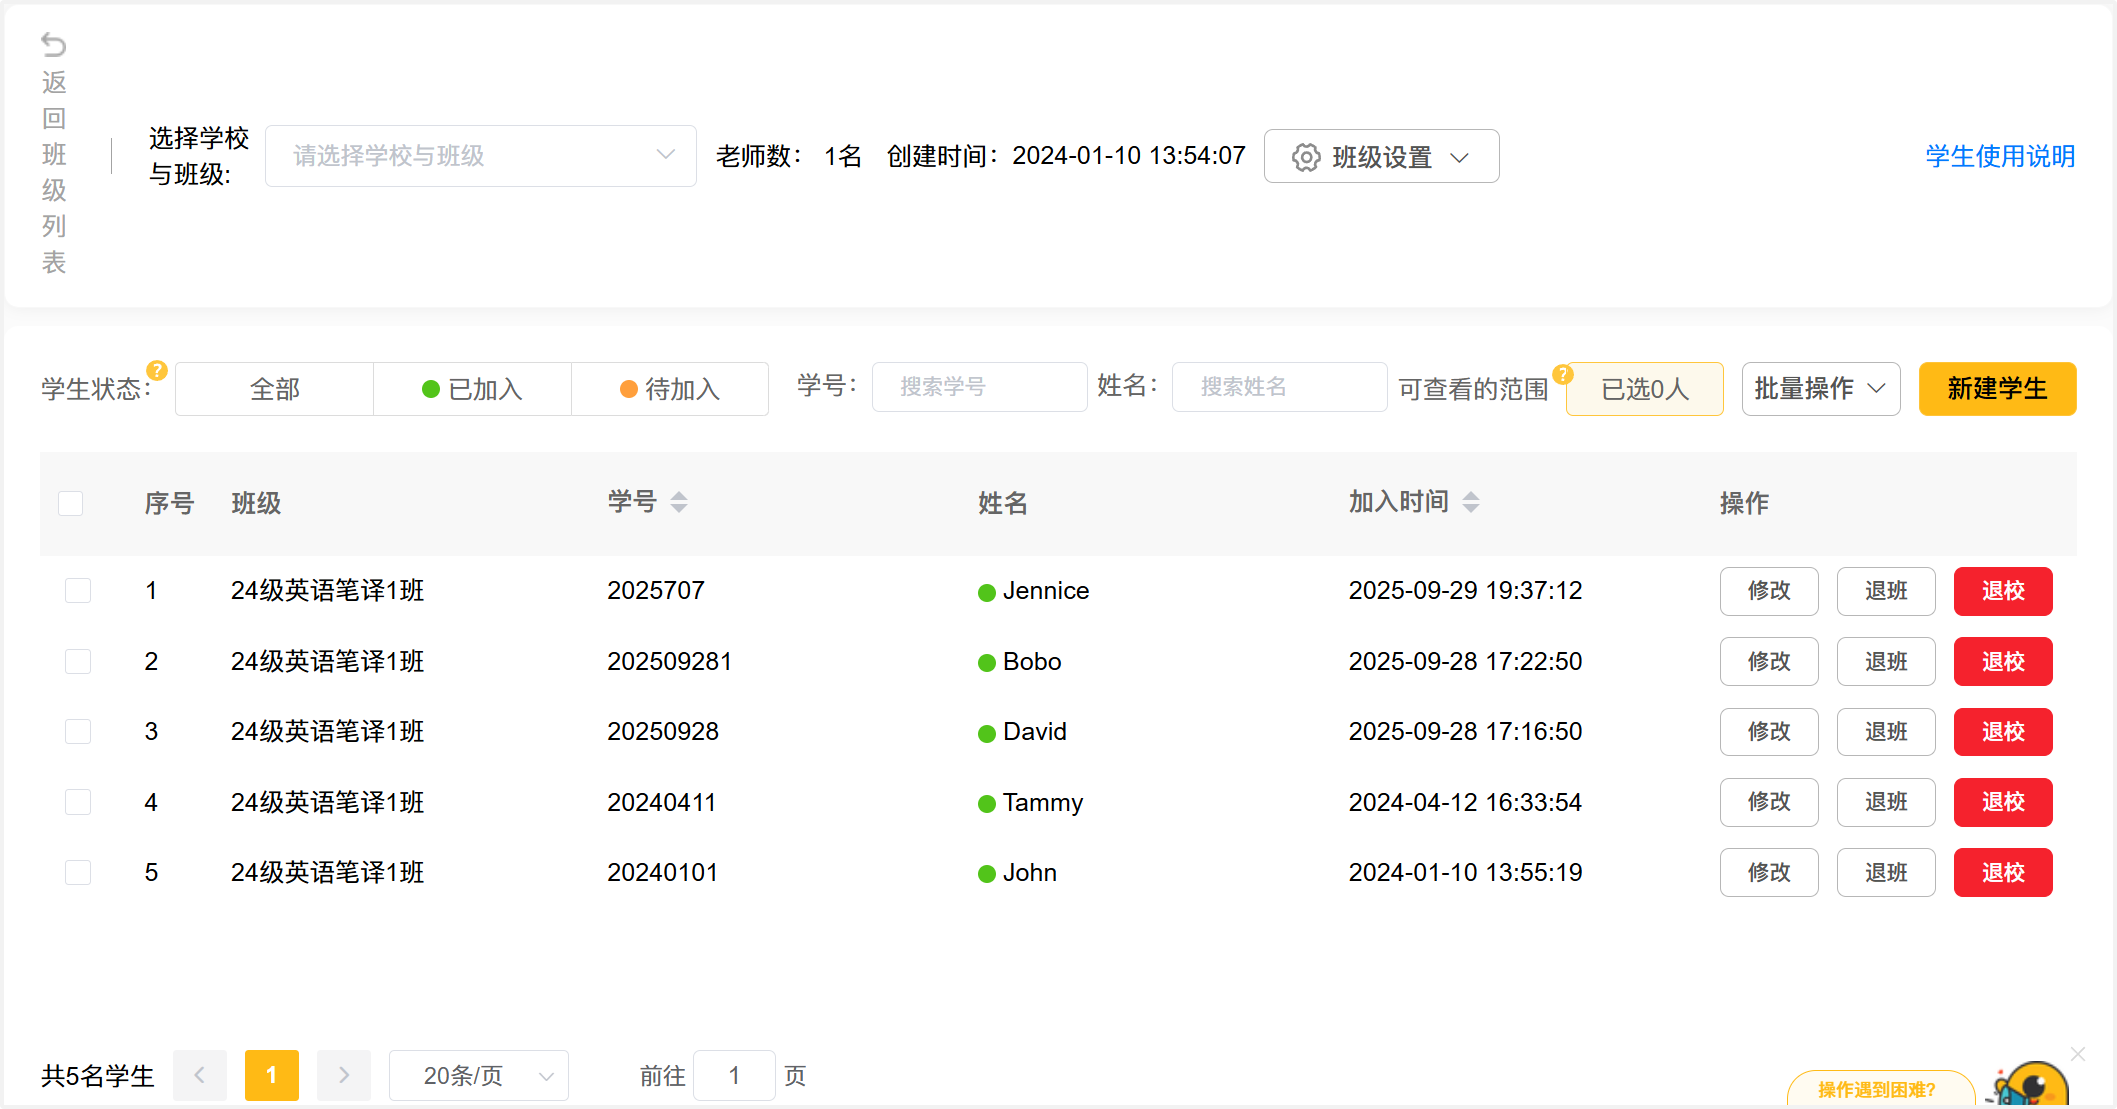Screen dimensions: 2117x1109
Task: Select the checkbox for student John
Action: (x=78, y=873)
